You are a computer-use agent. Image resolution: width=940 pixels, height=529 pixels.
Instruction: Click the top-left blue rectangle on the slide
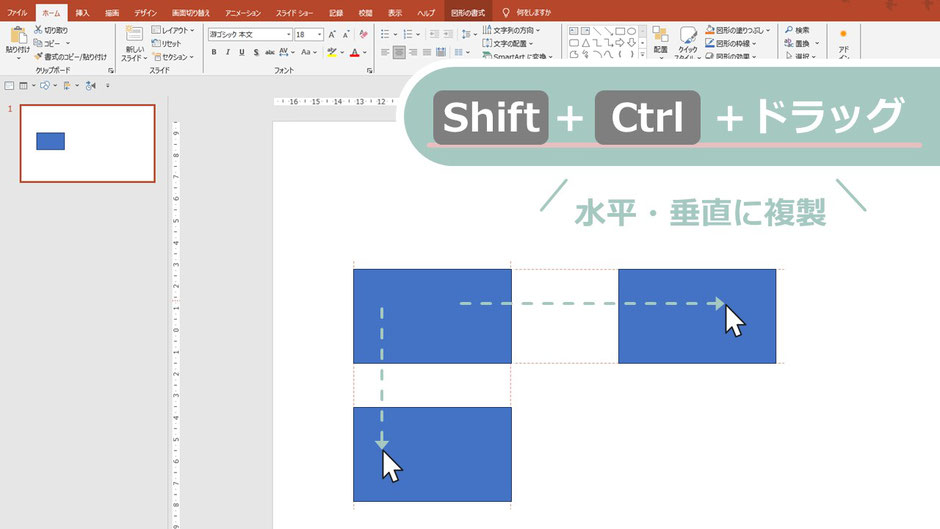point(432,316)
